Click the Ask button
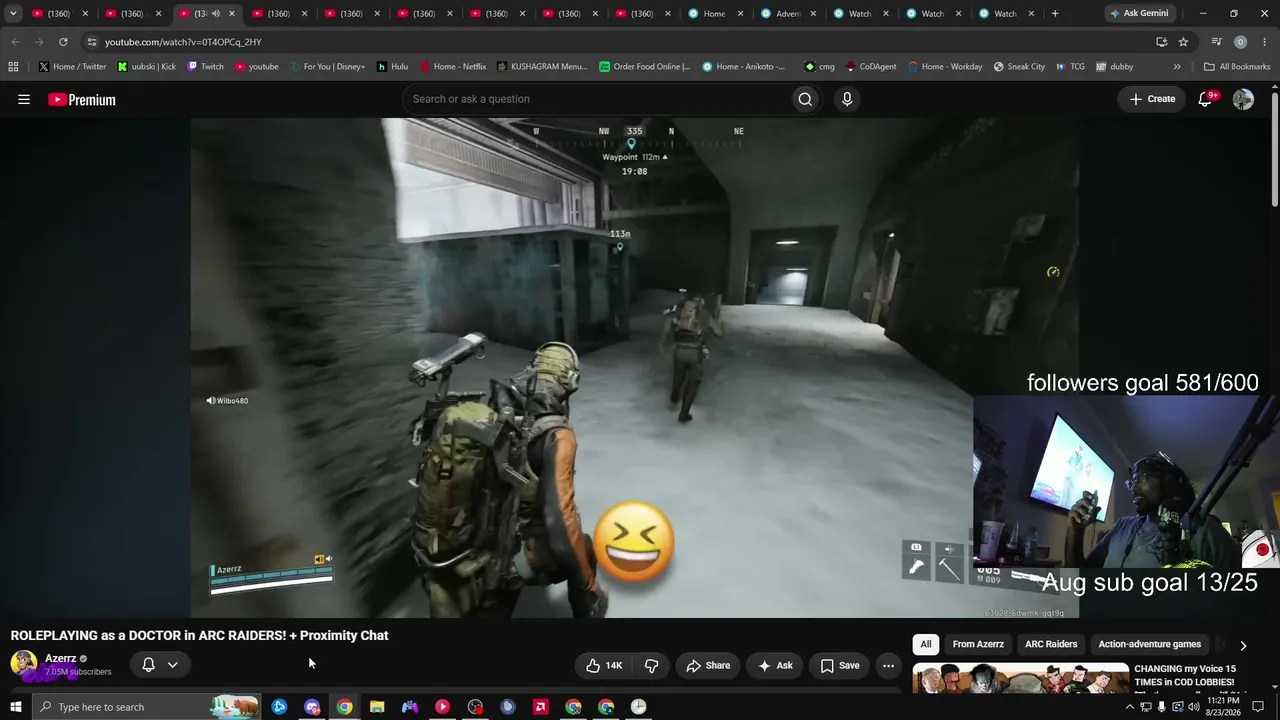1280x720 pixels. (x=775, y=665)
